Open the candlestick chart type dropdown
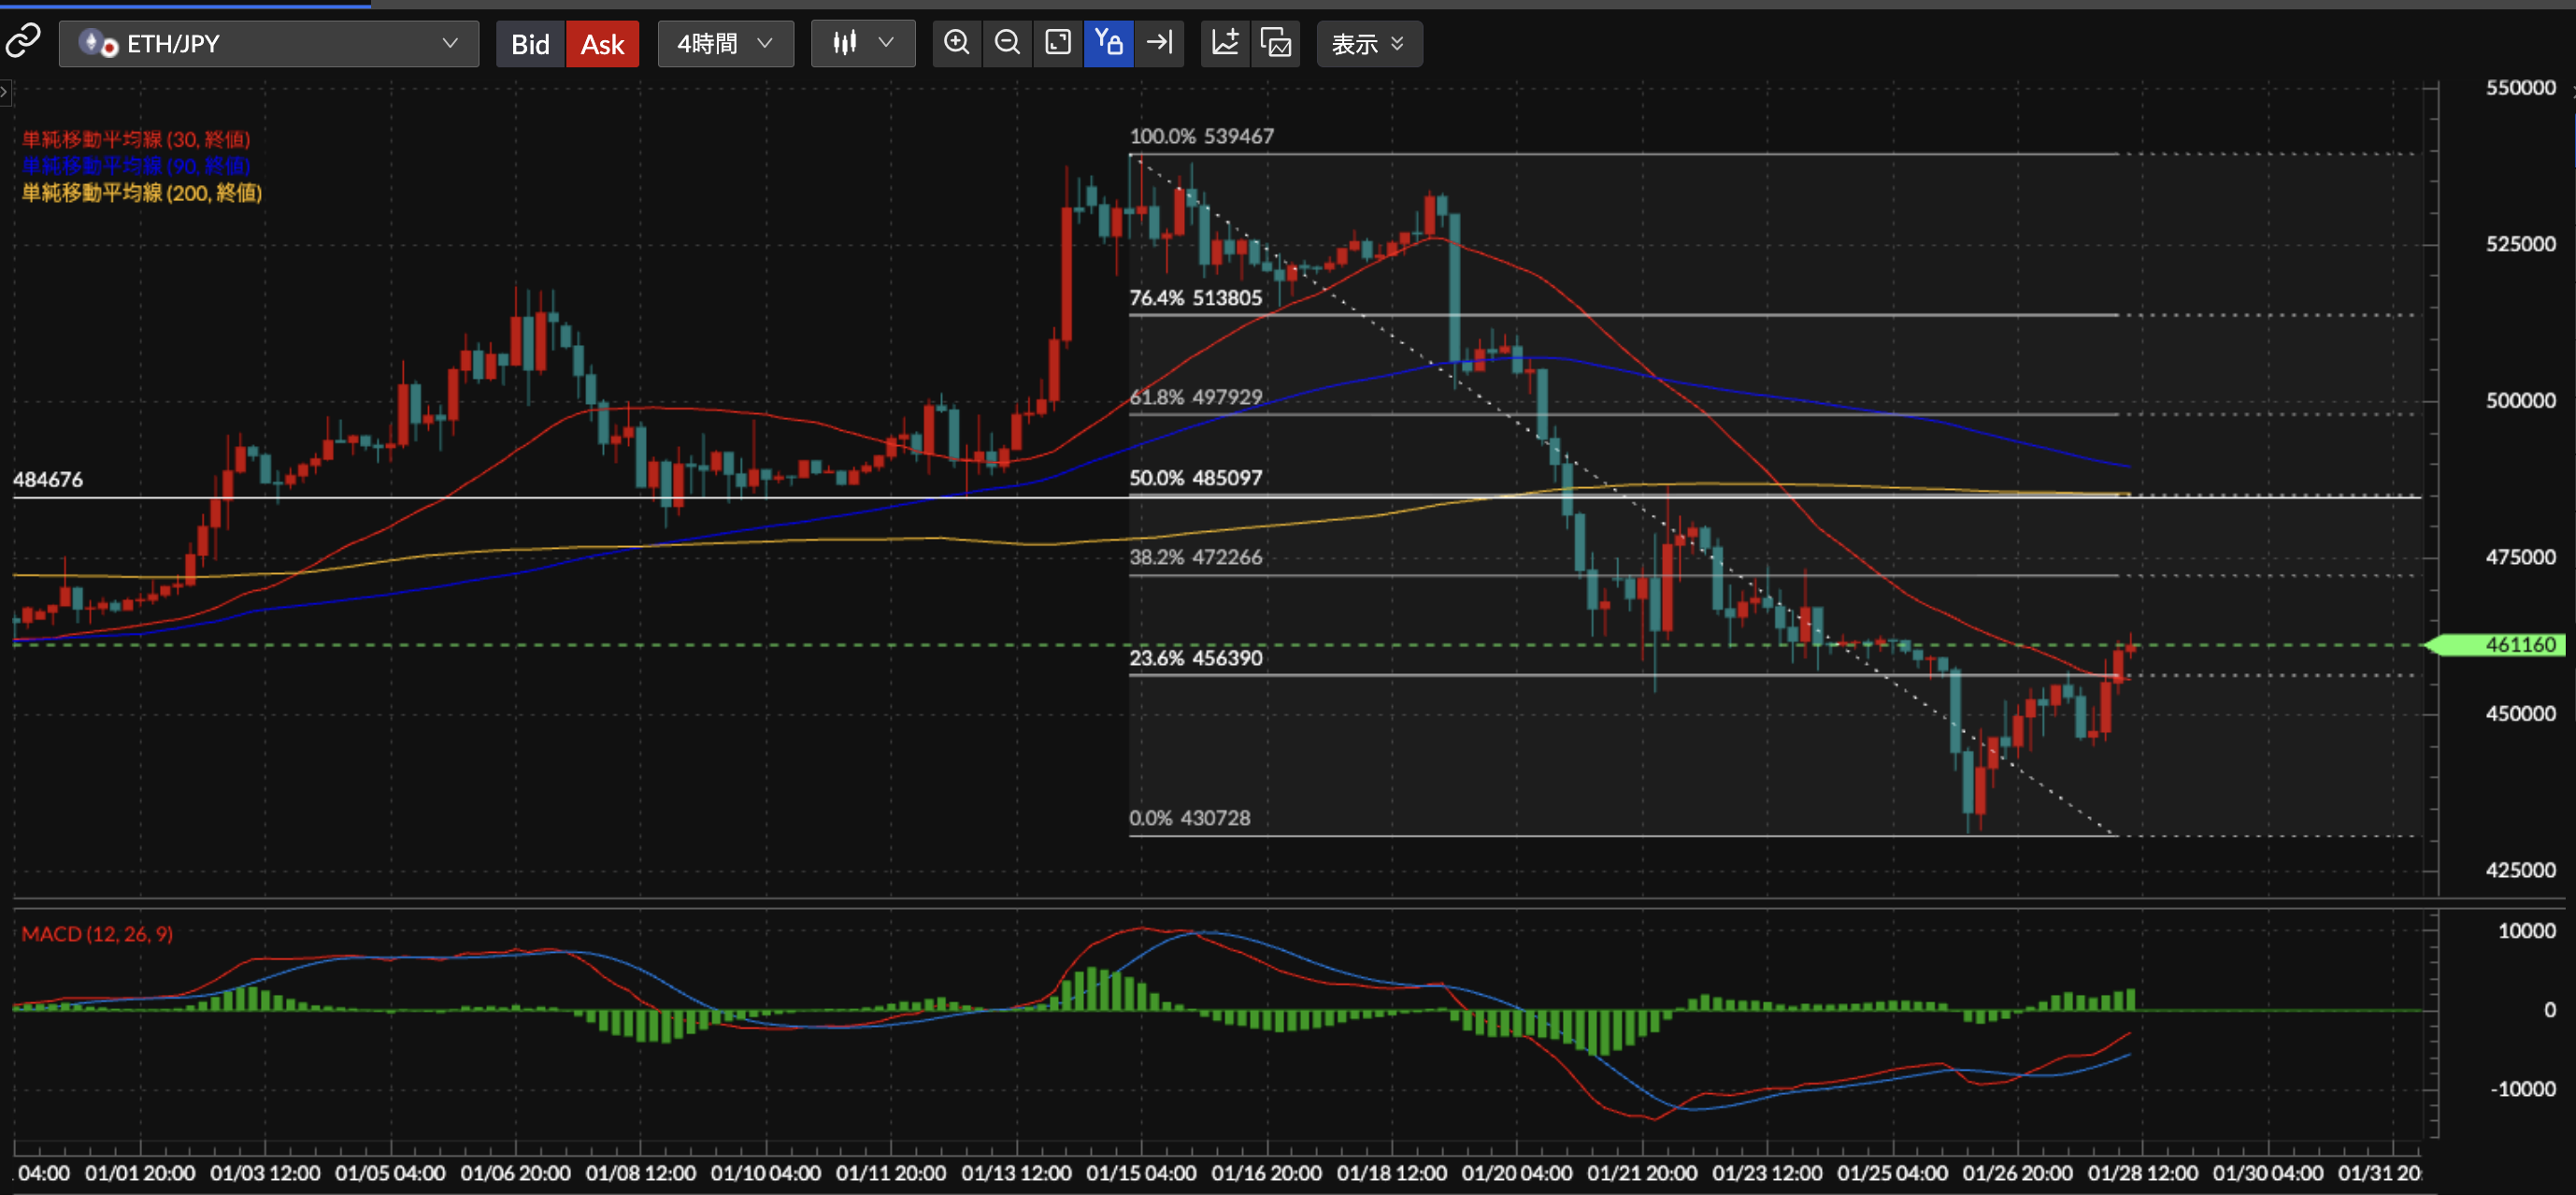Viewport: 2576px width, 1195px height. coord(862,43)
